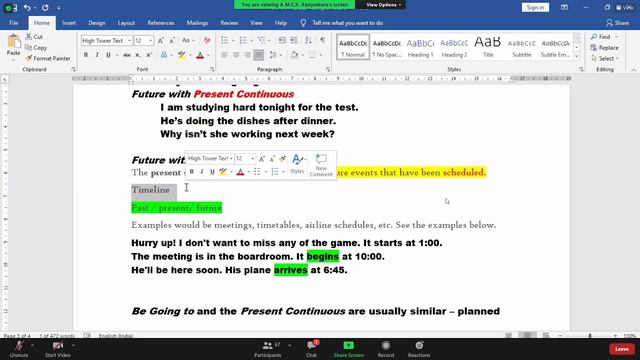Screen dimensions: 640x360
Task: Click the Paste icon in Clipboard group
Action: coord(13,42)
